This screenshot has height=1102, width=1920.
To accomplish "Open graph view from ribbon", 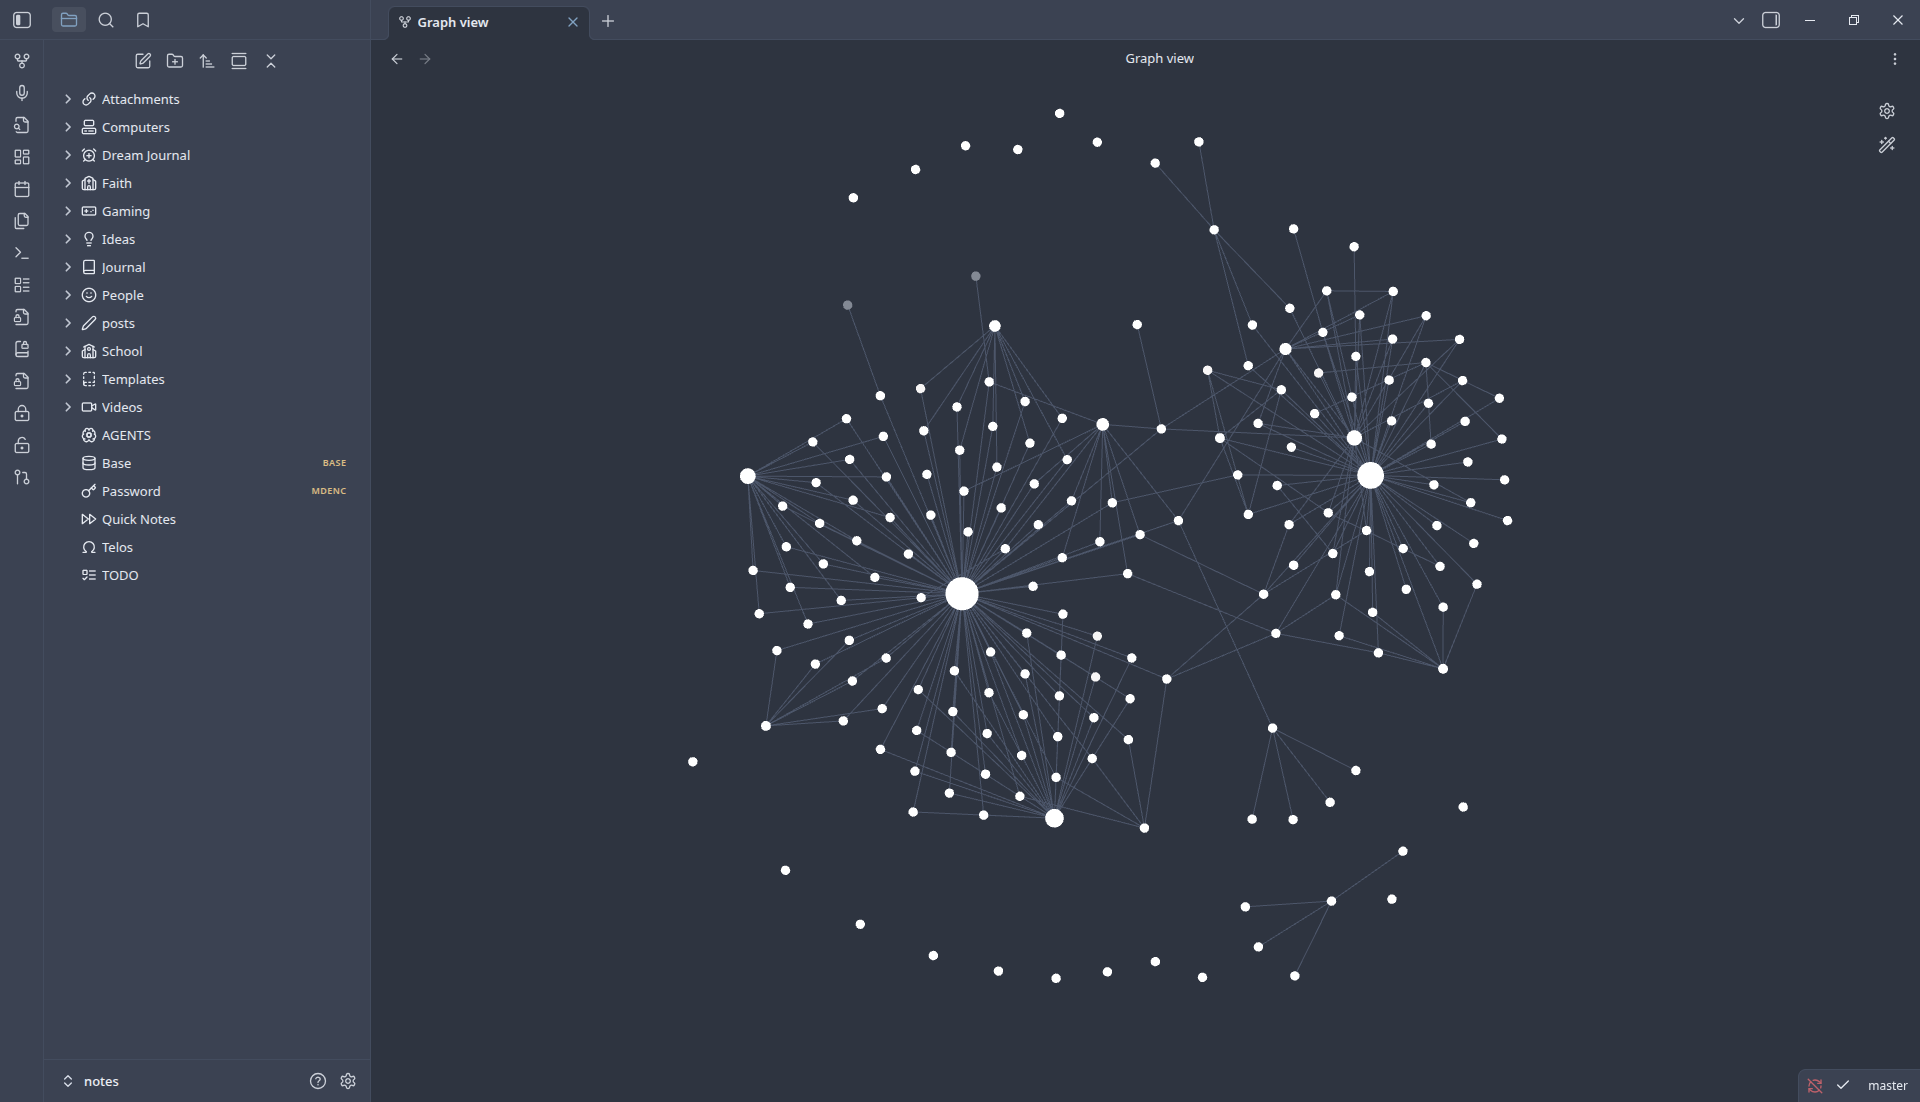I will tap(22, 61).
